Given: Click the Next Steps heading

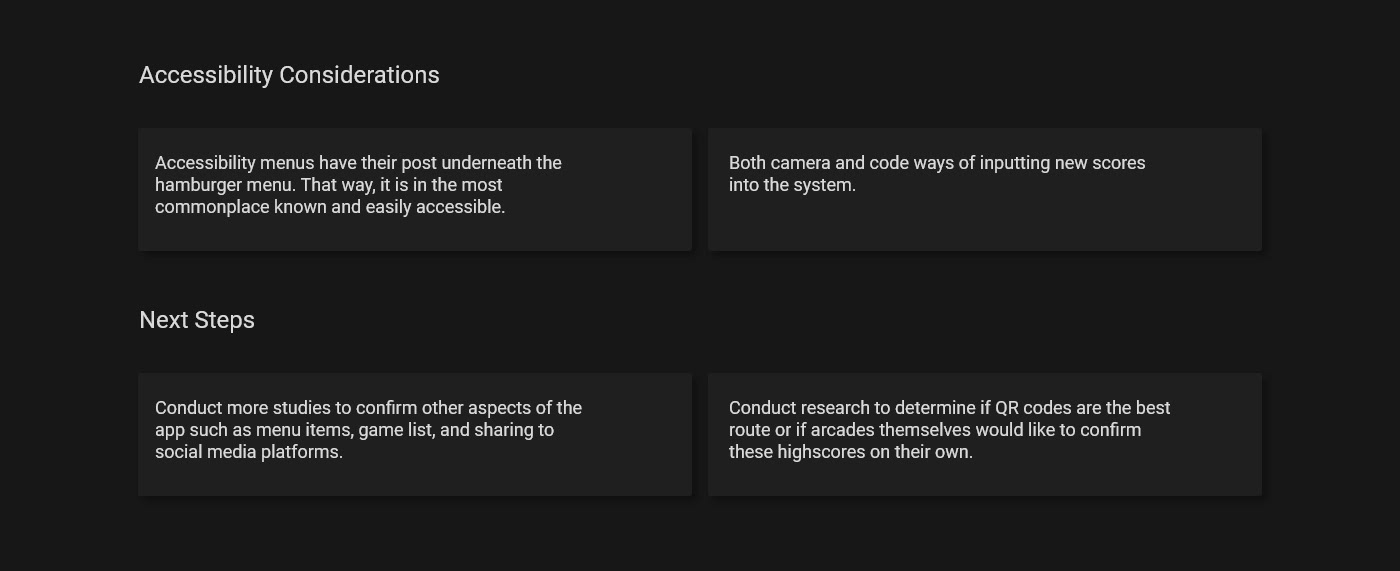Looking at the screenshot, I should pyautogui.click(x=197, y=320).
